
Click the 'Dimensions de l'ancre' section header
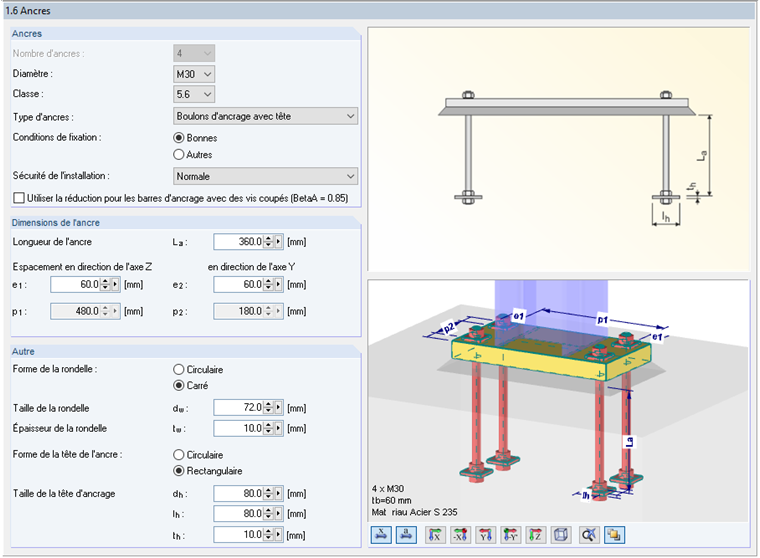[x=56, y=223]
